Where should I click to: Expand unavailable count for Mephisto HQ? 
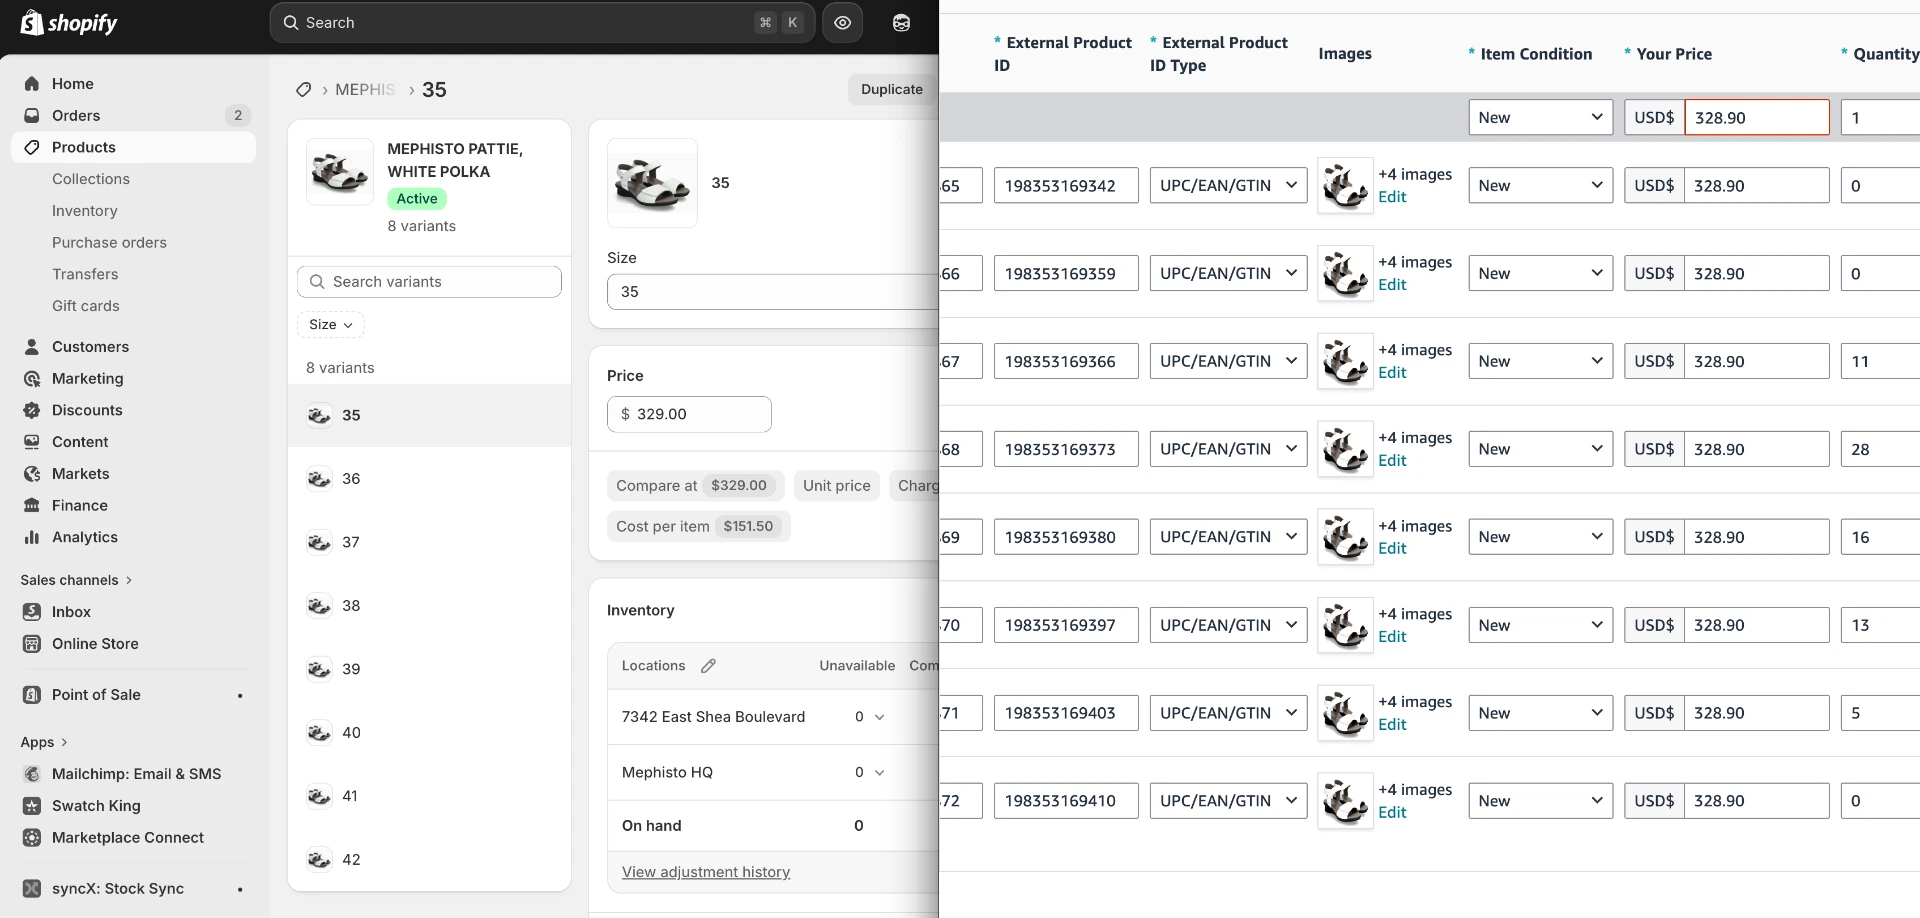[870, 773]
